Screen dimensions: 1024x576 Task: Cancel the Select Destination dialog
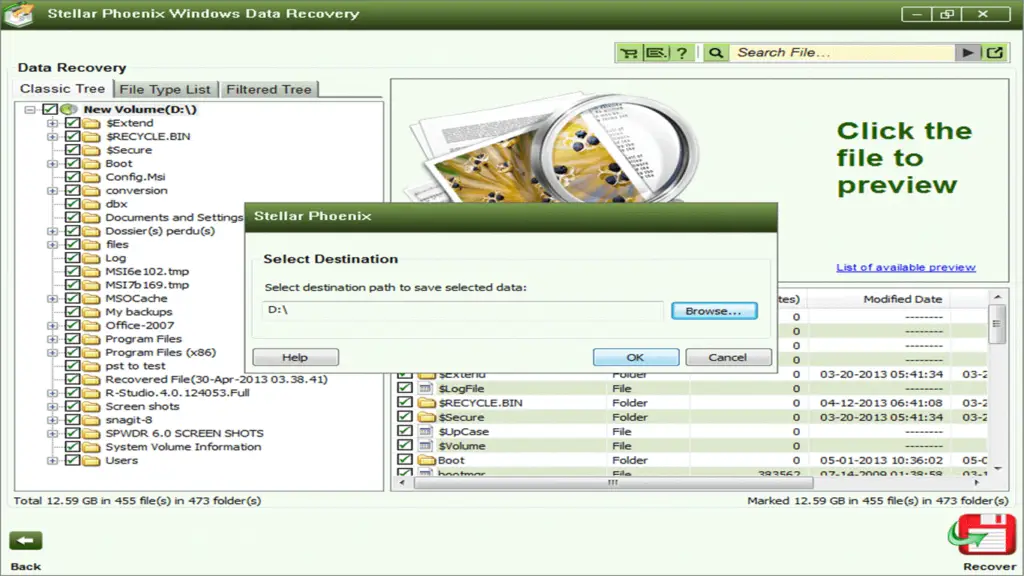728,357
